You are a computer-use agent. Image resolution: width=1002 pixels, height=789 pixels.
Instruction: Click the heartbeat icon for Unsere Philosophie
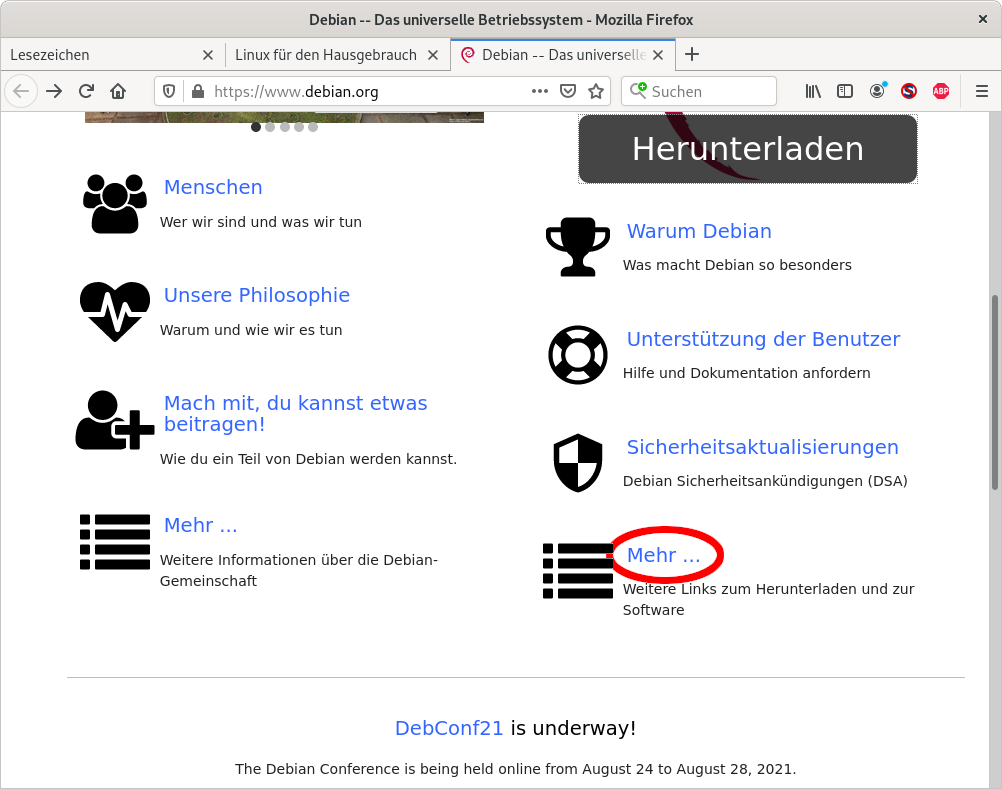point(115,312)
